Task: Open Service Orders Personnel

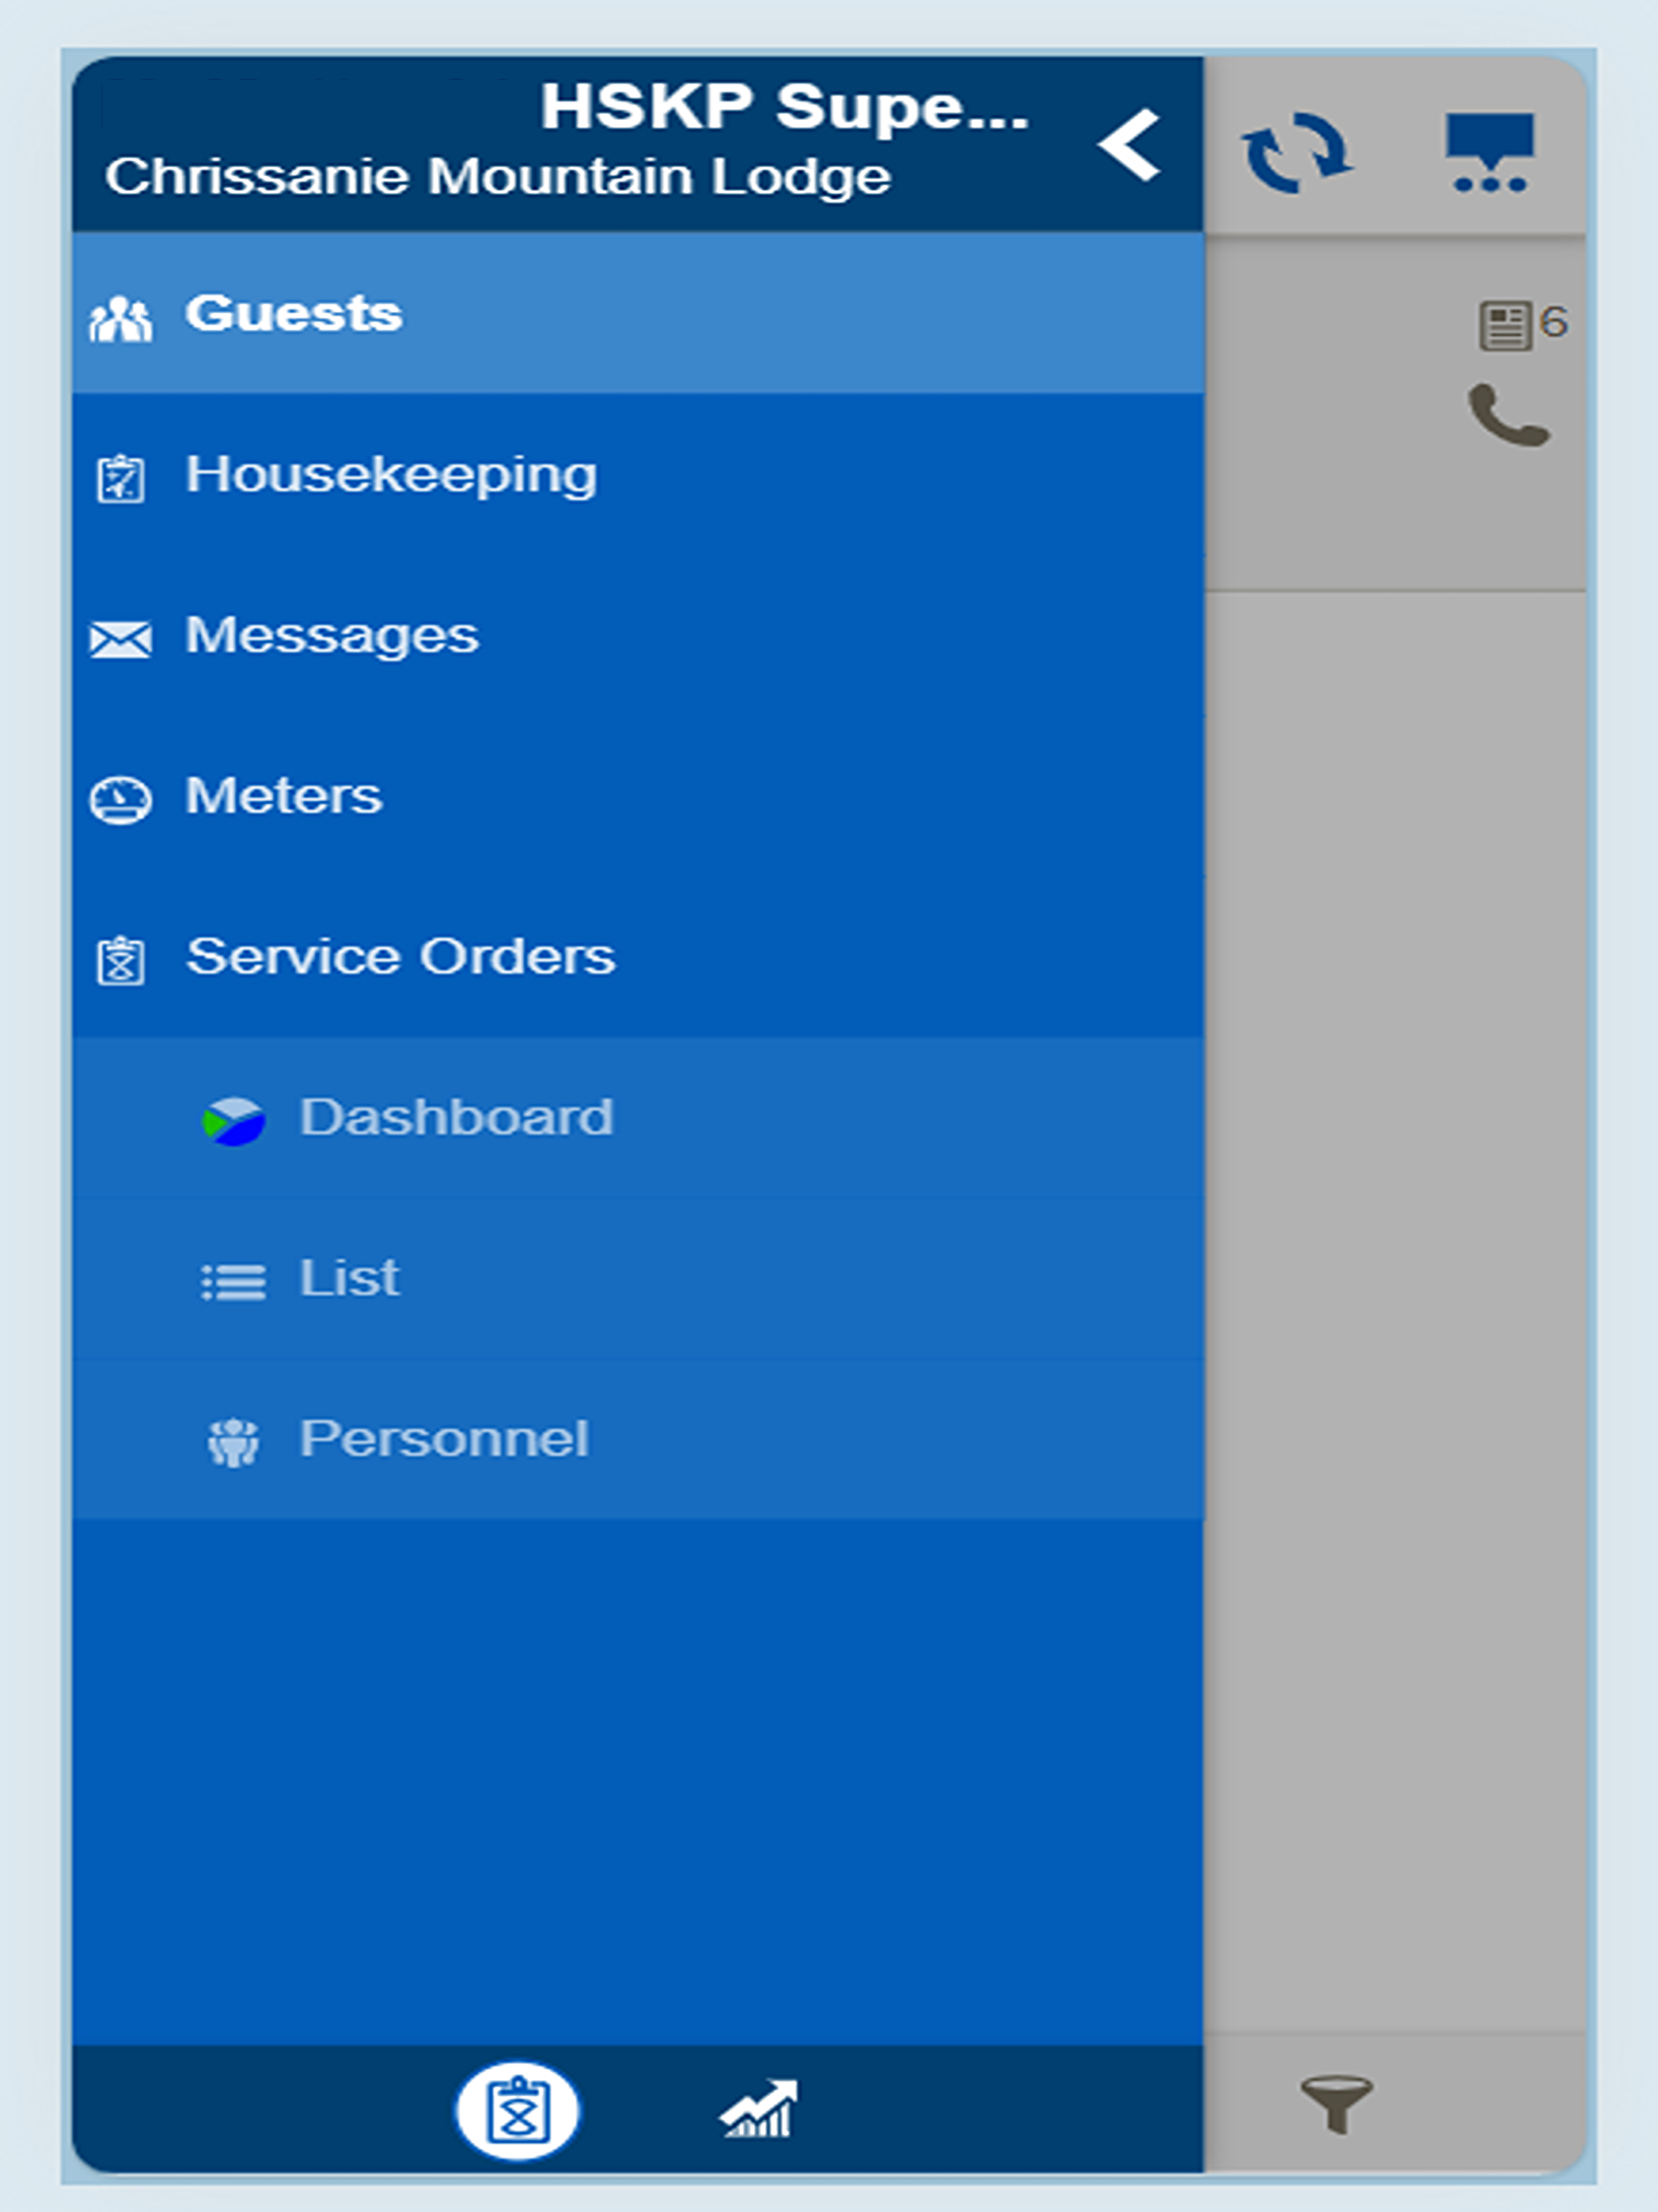Action: (x=444, y=1439)
